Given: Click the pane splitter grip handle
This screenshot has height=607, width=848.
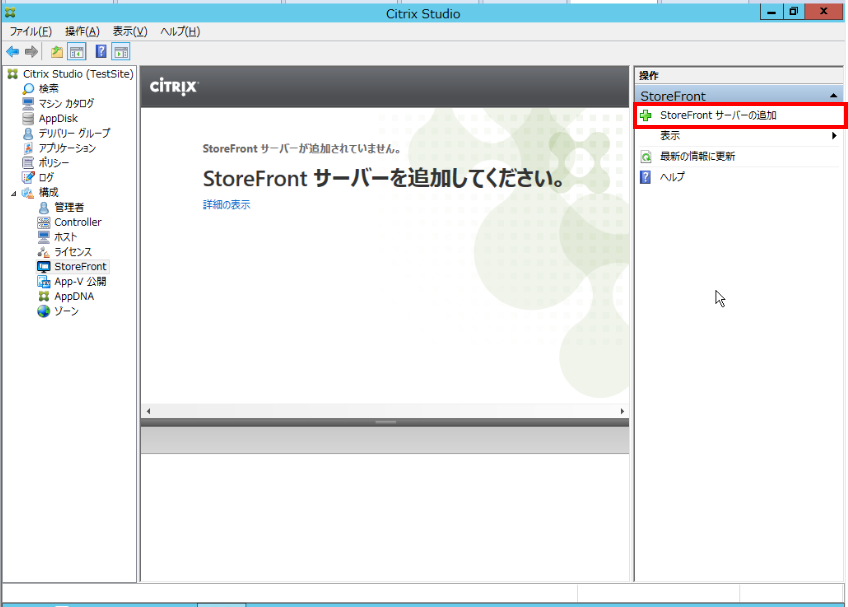Looking at the screenshot, I should pyautogui.click(x=386, y=422).
